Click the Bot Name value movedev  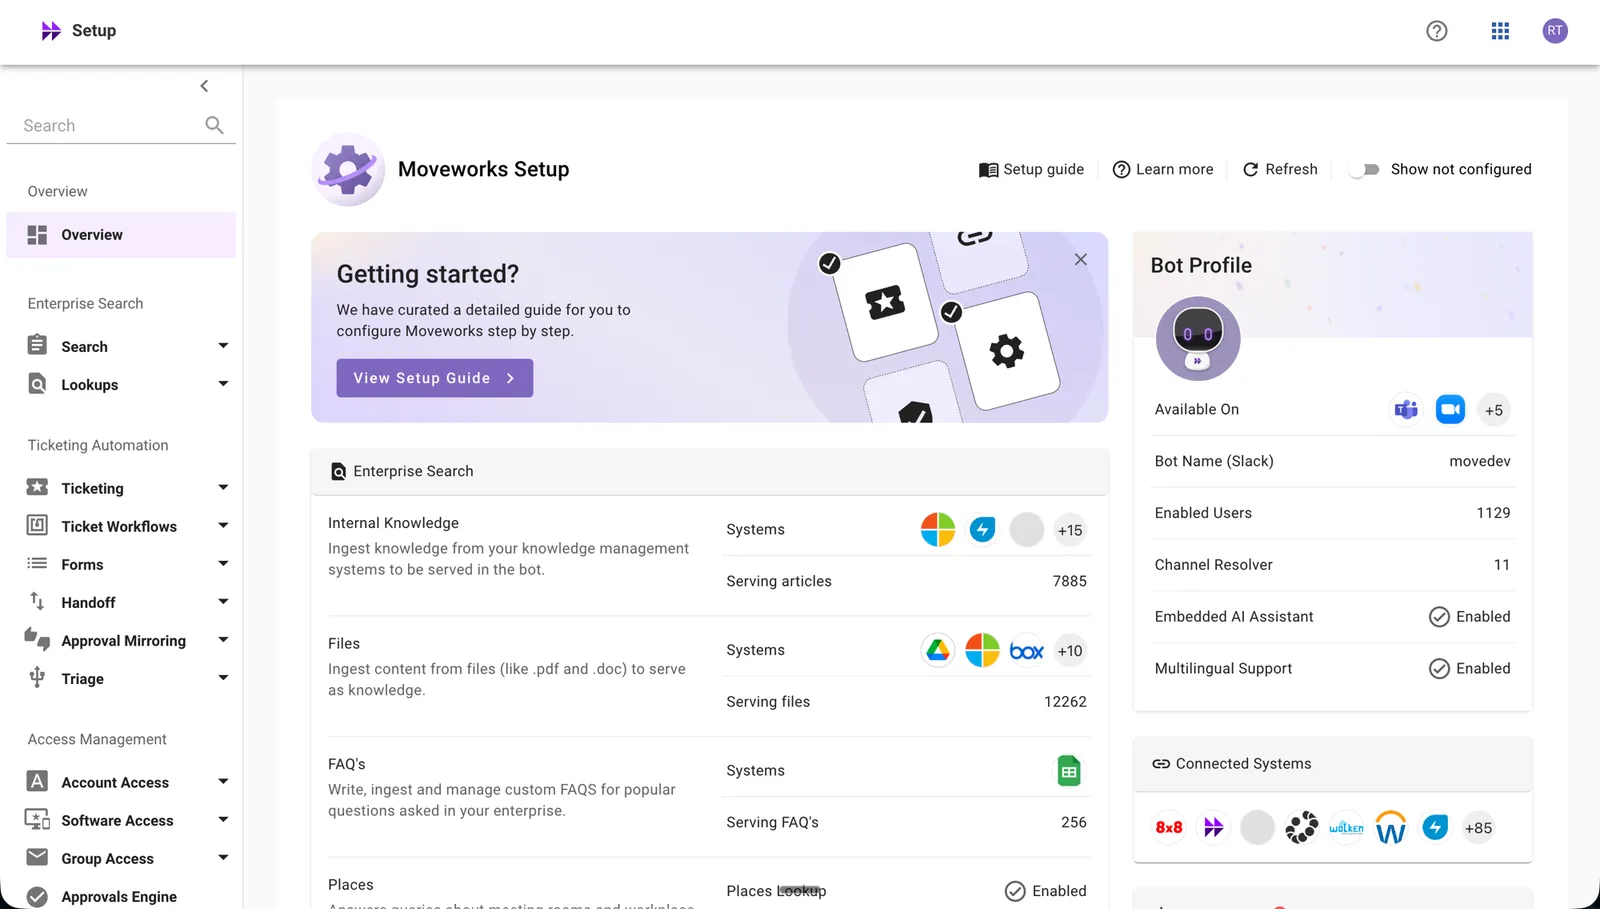(x=1479, y=461)
